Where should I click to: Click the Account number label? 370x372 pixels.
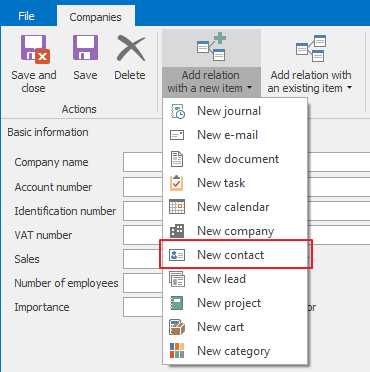[53, 187]
